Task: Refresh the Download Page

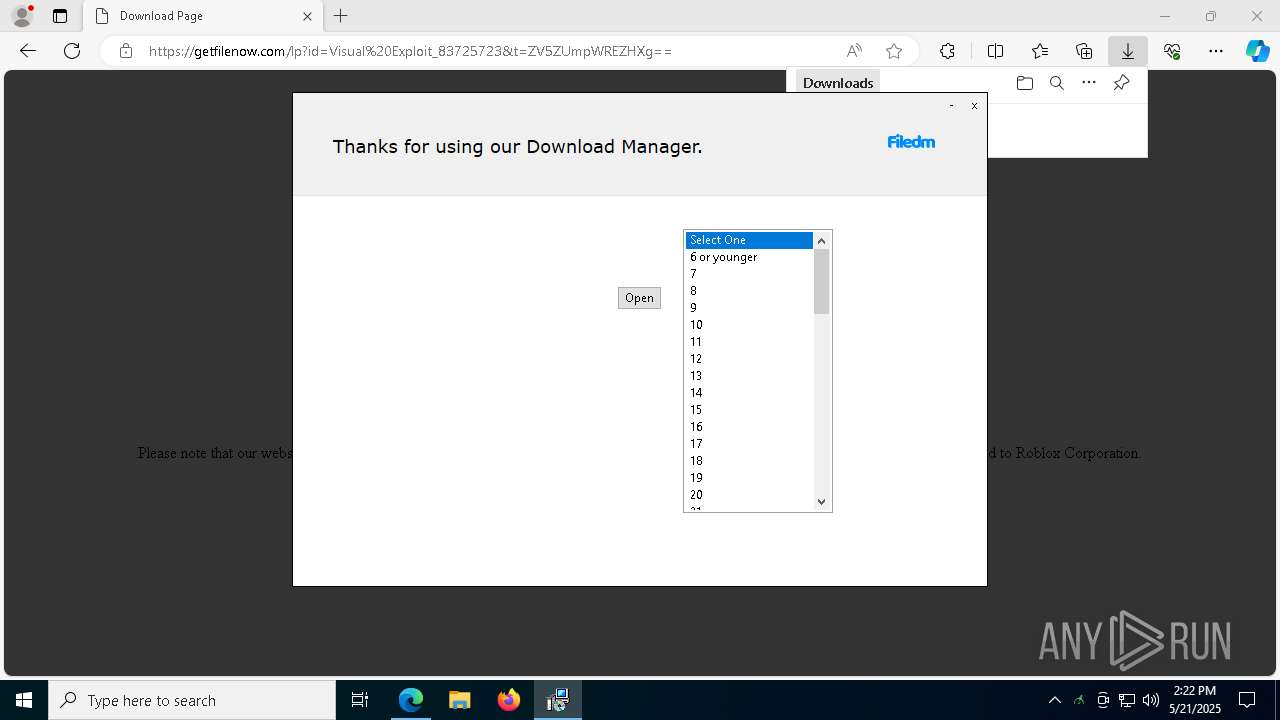Action: point(72,51)
